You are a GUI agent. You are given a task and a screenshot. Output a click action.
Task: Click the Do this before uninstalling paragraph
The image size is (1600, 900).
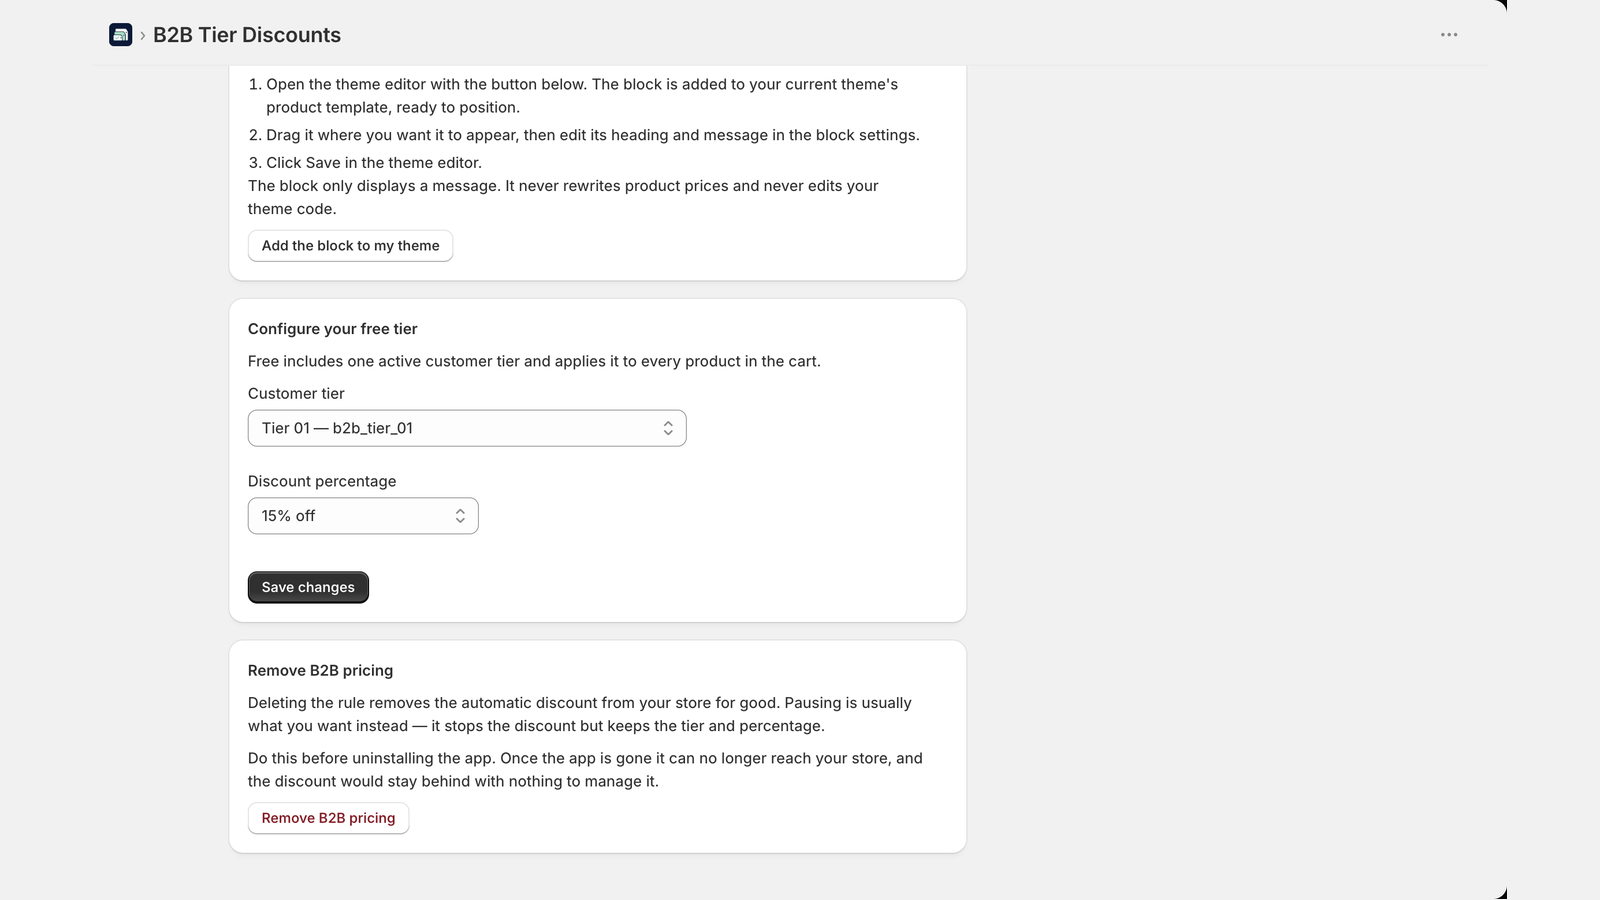tap(585, 770)
